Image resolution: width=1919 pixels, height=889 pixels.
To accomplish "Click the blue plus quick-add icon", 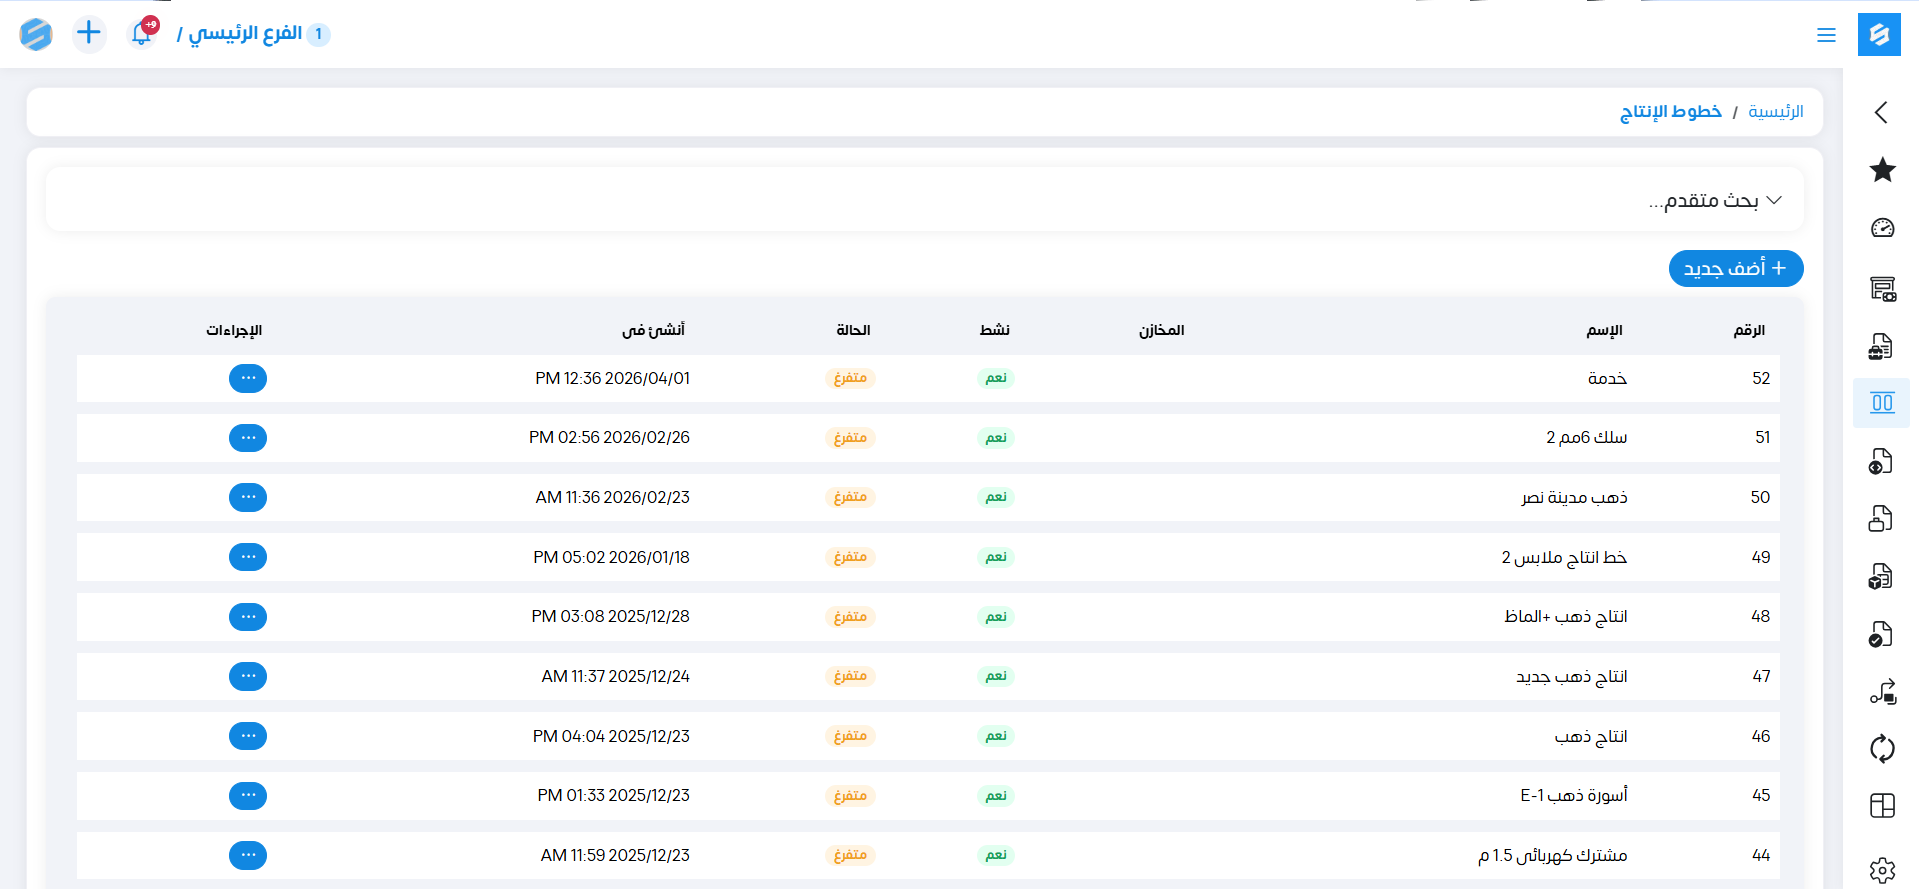I will [x=89, y=33].
